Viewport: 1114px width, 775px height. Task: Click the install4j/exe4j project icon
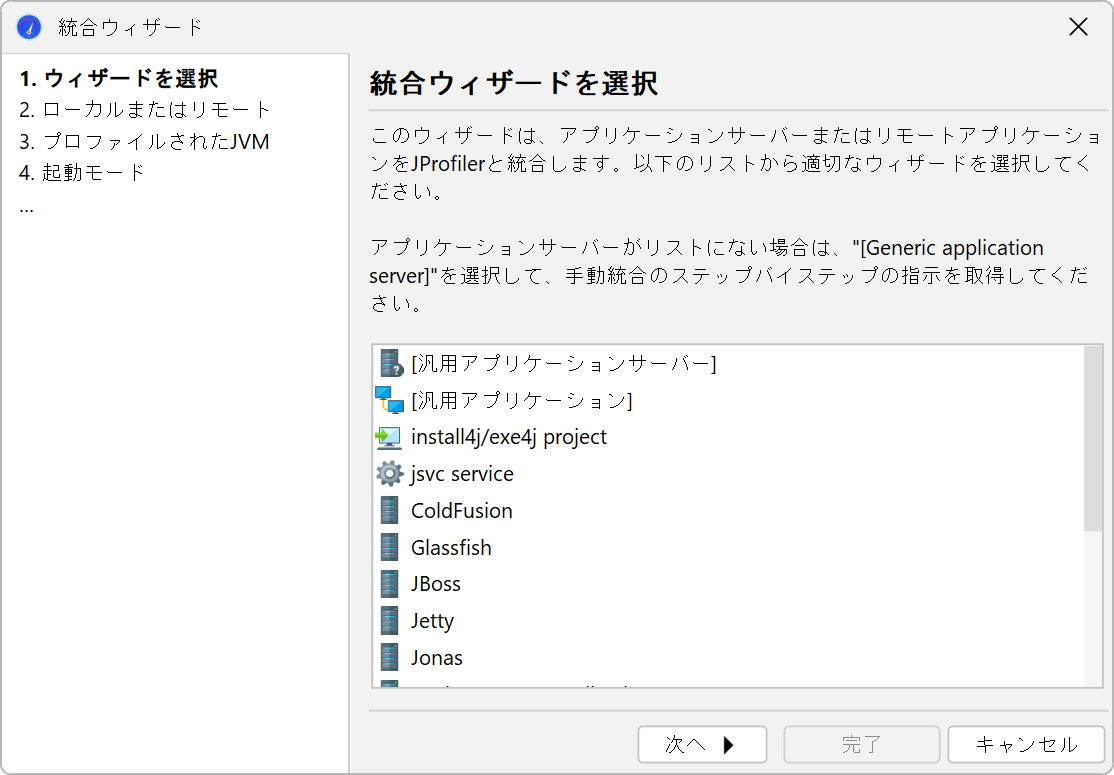click(x=389, y=437)
